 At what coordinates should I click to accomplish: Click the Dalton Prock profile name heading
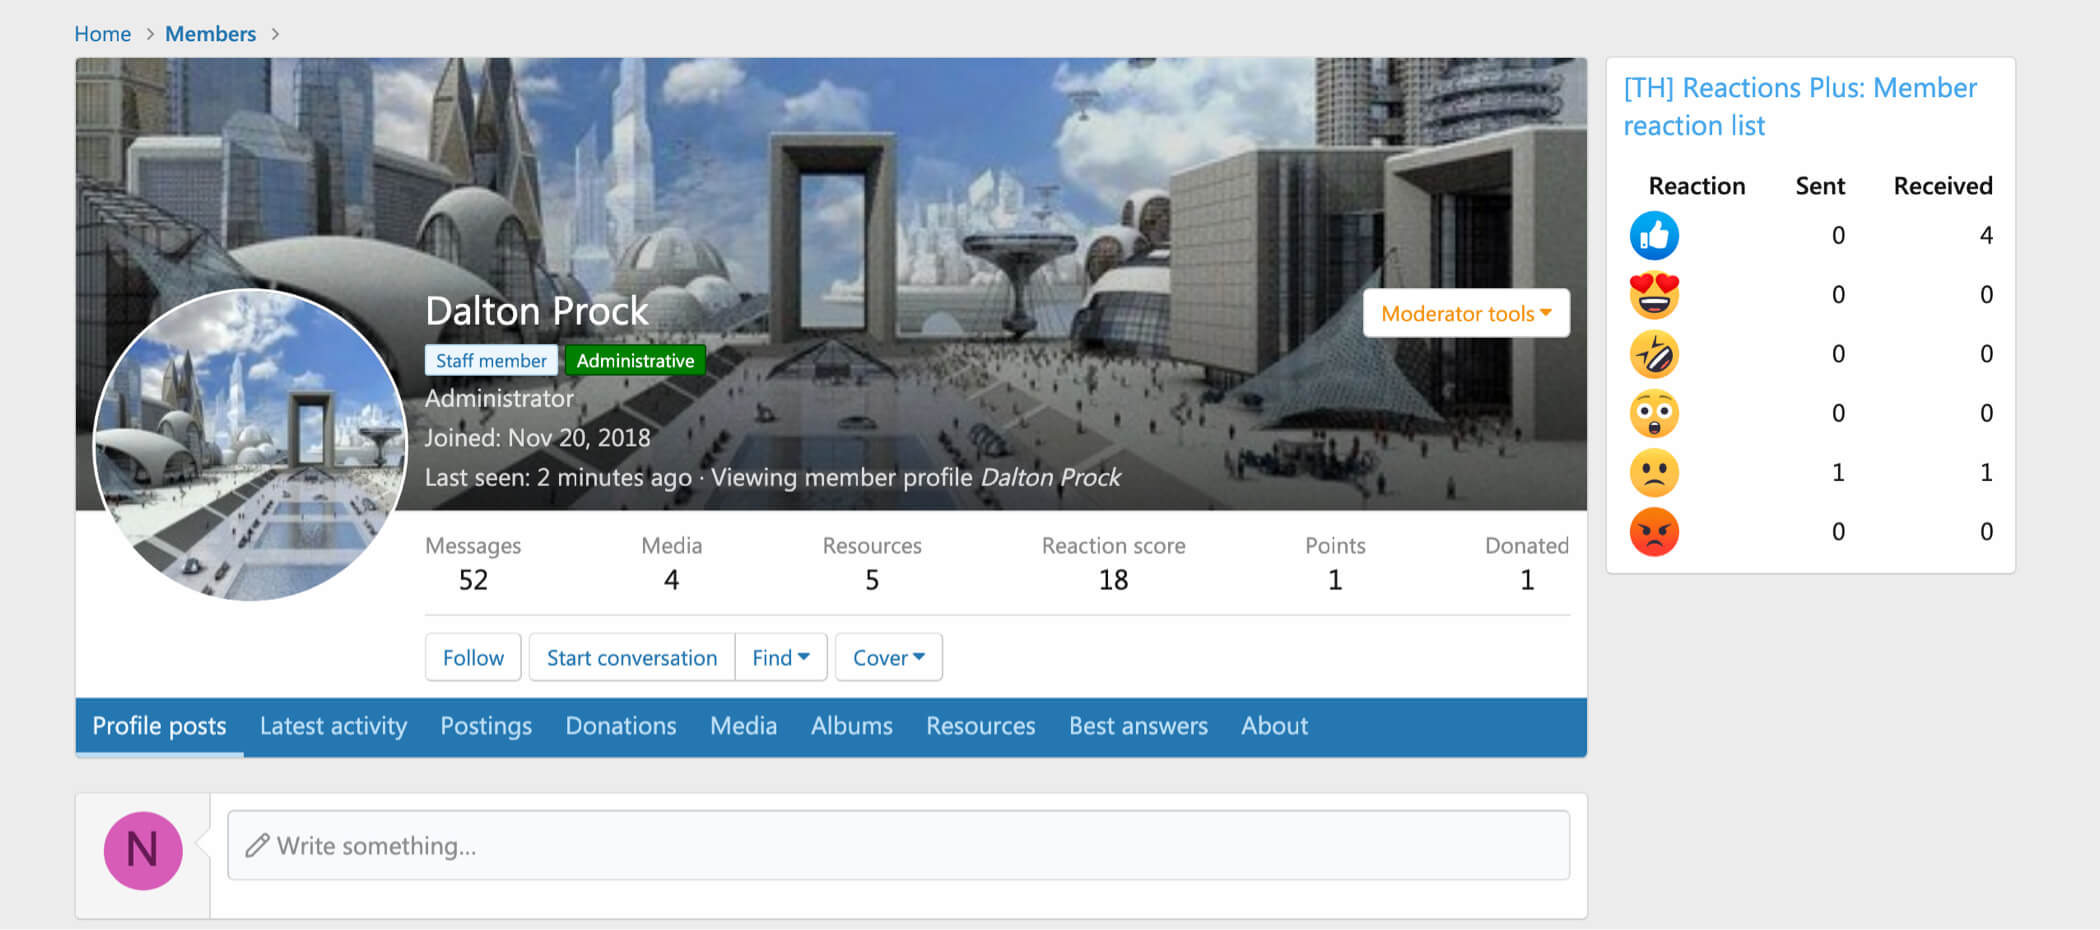537,311
